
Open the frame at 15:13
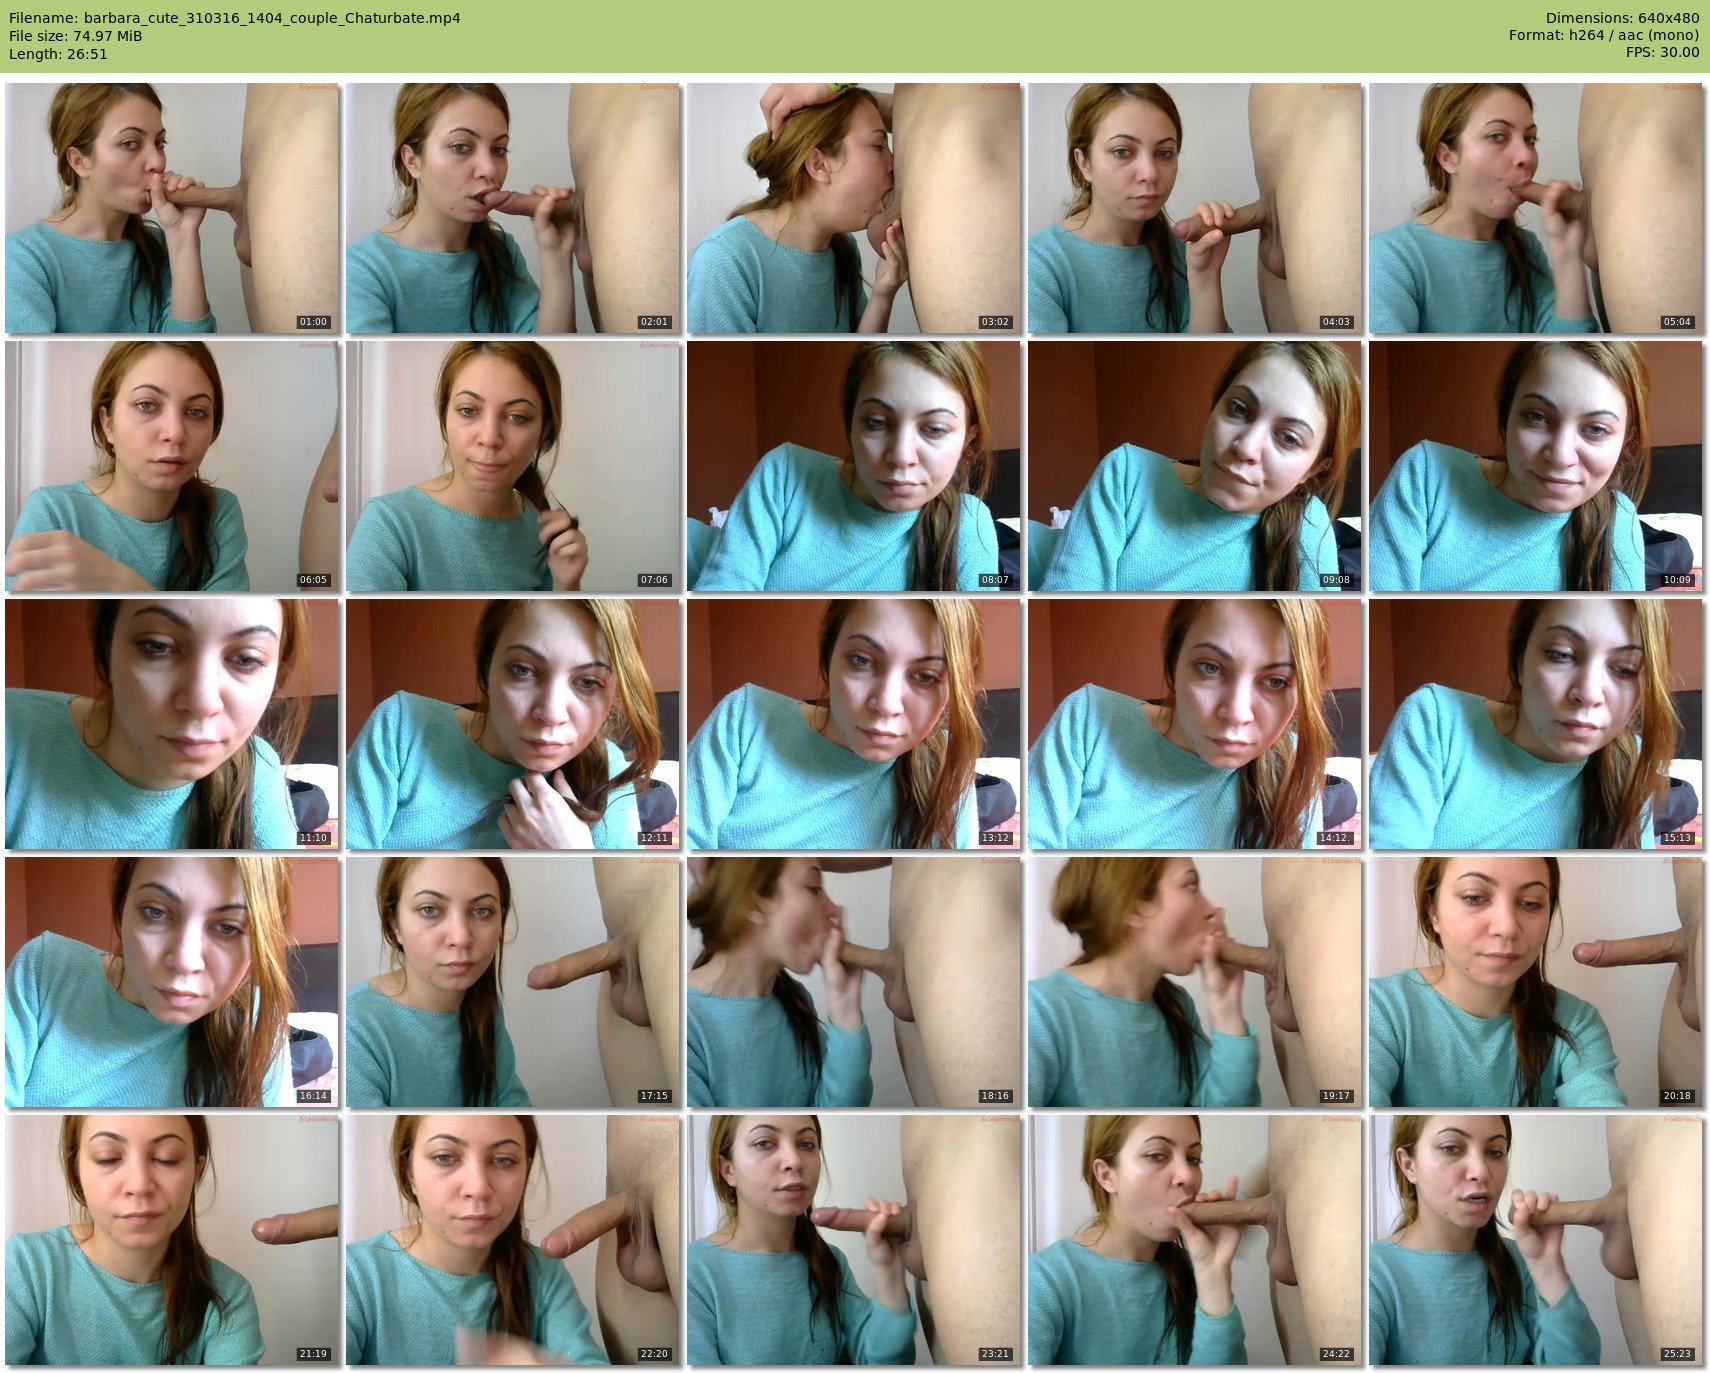click(1536, 724)
